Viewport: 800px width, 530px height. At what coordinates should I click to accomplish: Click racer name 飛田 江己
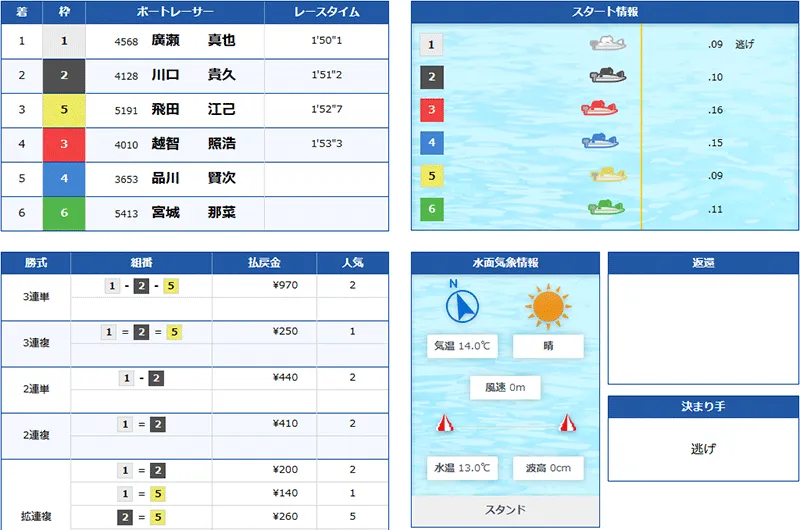(x=193, y=109)
